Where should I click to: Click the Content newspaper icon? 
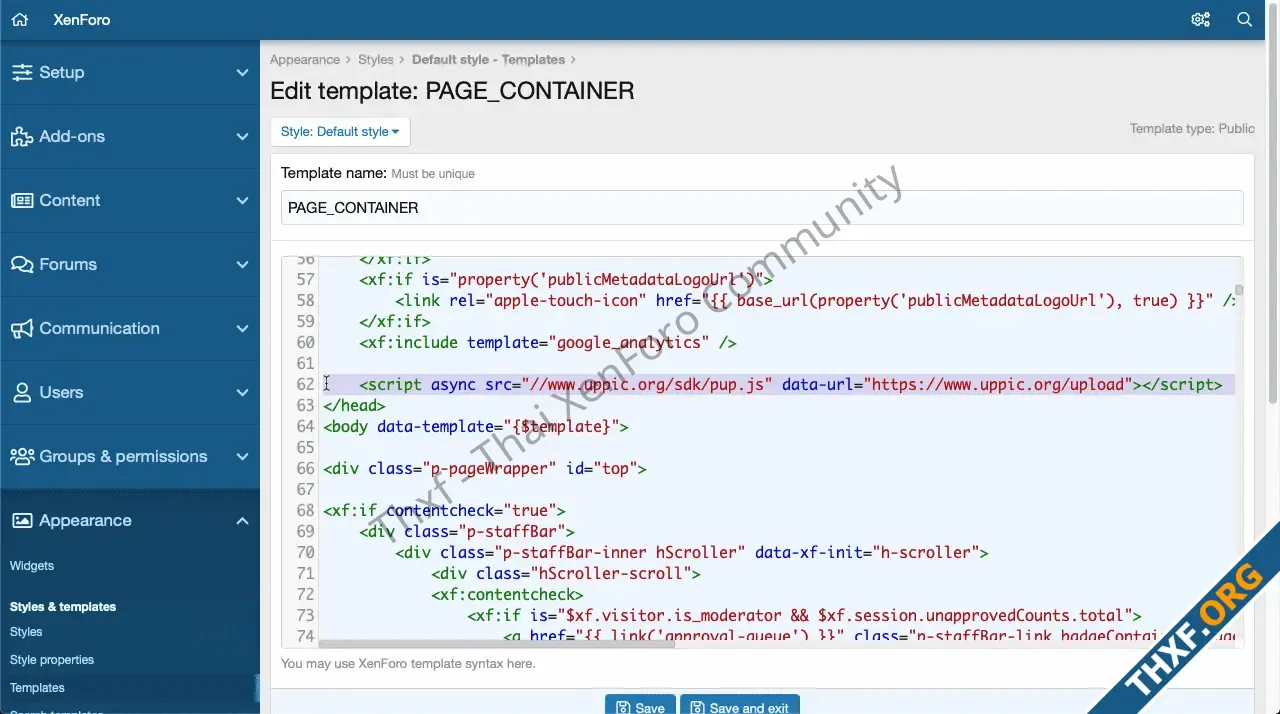[x=21, y=201]
